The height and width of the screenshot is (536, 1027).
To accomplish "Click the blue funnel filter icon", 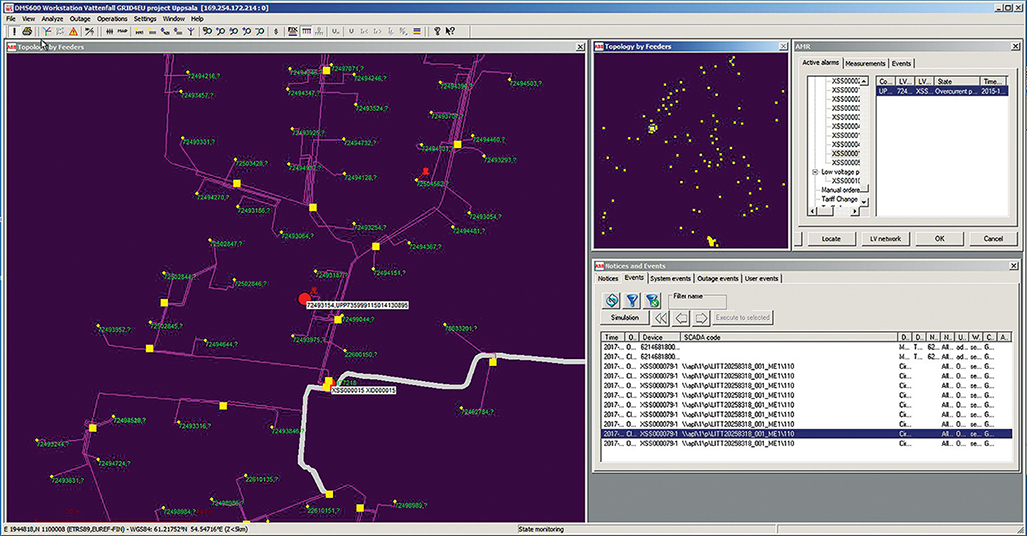I will tap(632, 300).
